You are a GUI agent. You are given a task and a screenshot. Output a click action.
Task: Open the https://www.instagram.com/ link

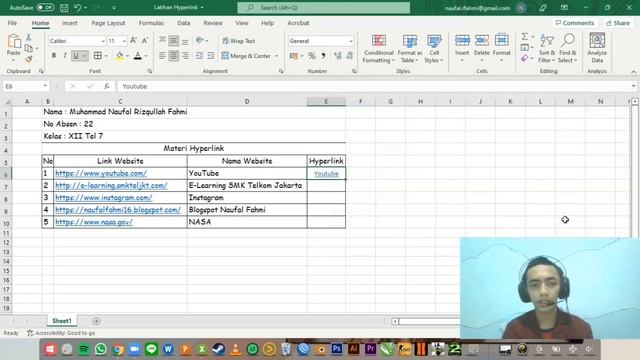[x=104, y=198]
